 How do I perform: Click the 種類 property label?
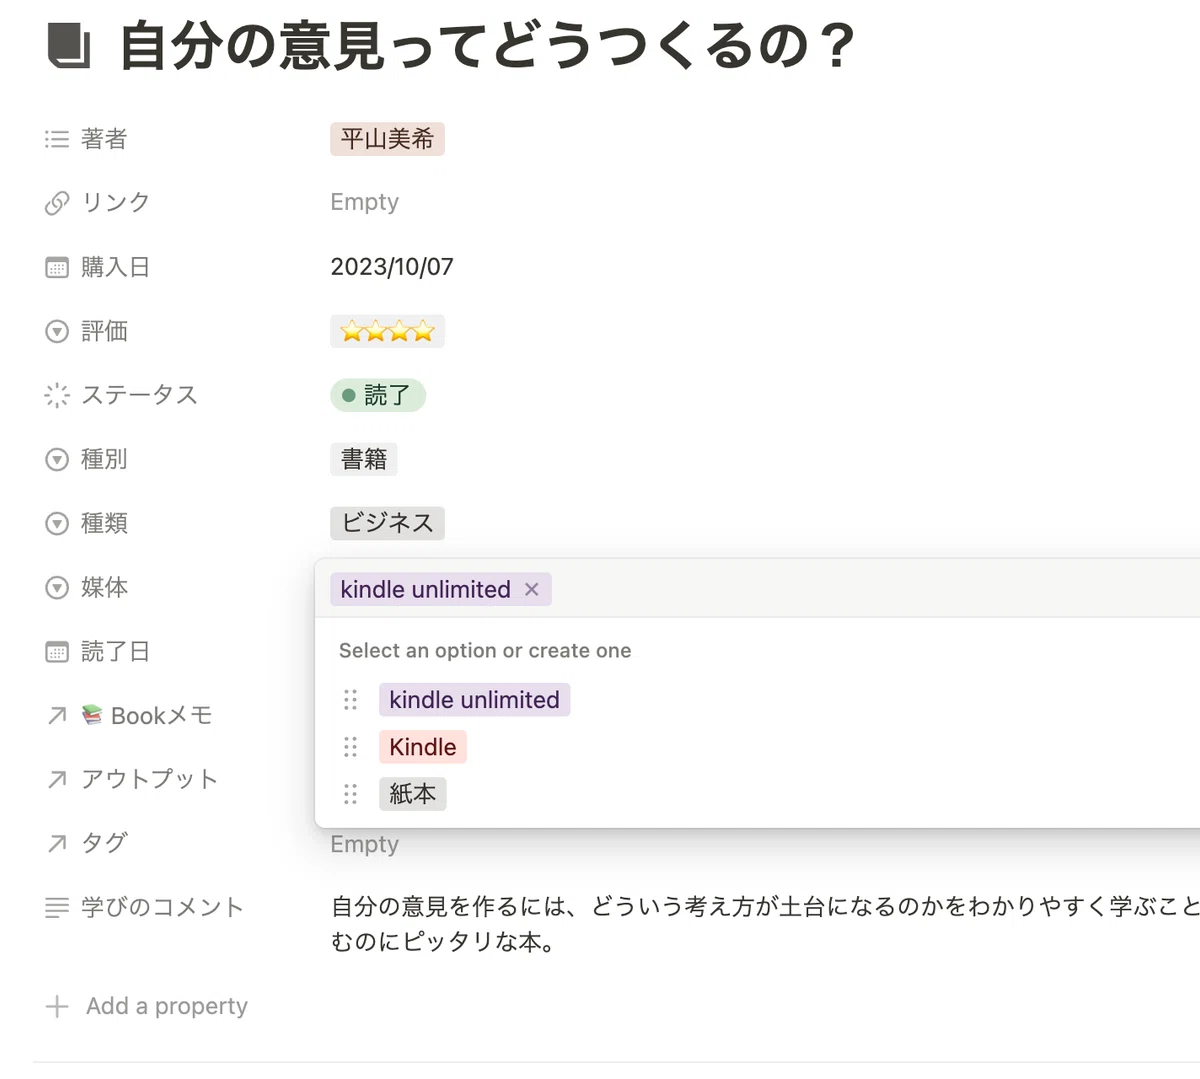(104, 523)
